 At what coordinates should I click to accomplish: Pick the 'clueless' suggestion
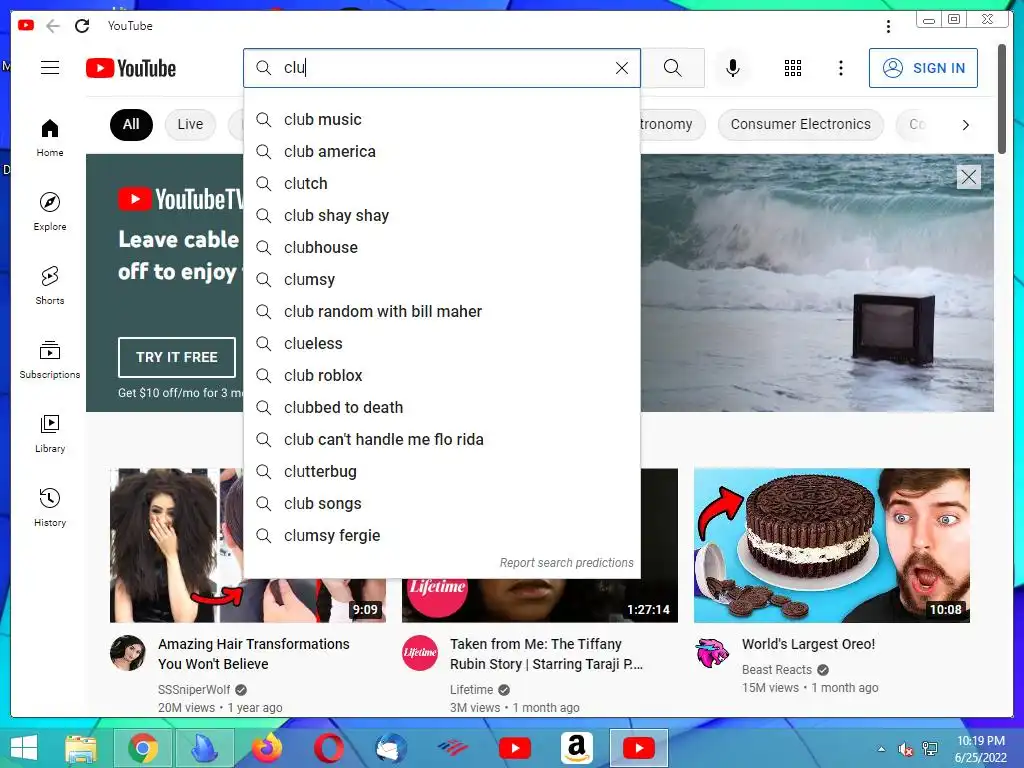(x=441, y=344)
